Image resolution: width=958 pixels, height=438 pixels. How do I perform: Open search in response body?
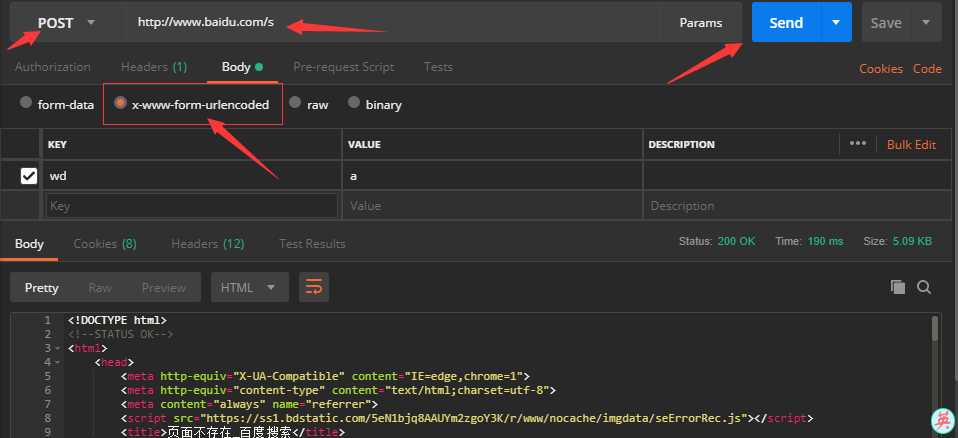[x=924, y=287]
